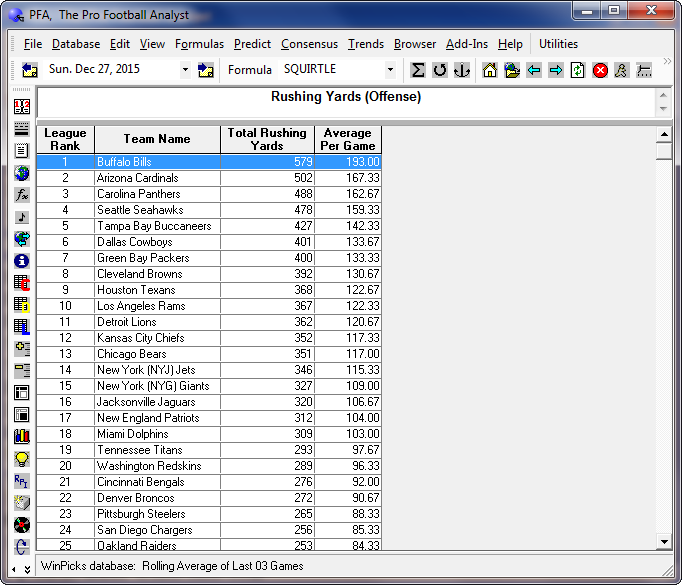682x585 pixels.
Task: Click the title pane small down arrow
Action: (663, 109)
